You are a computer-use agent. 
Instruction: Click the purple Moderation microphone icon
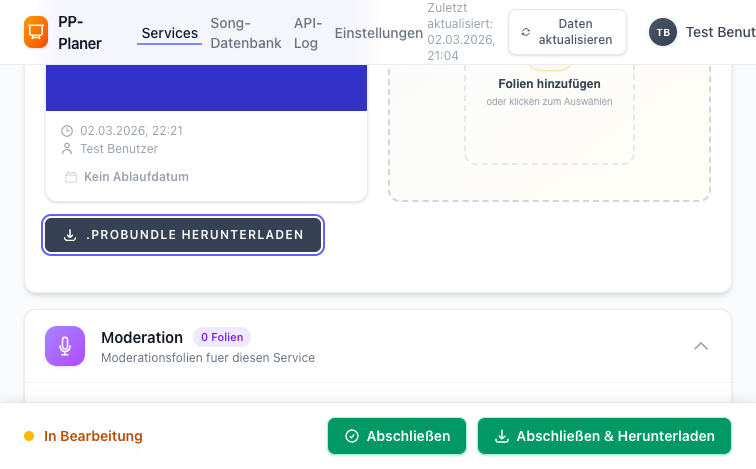pos(65,346)
